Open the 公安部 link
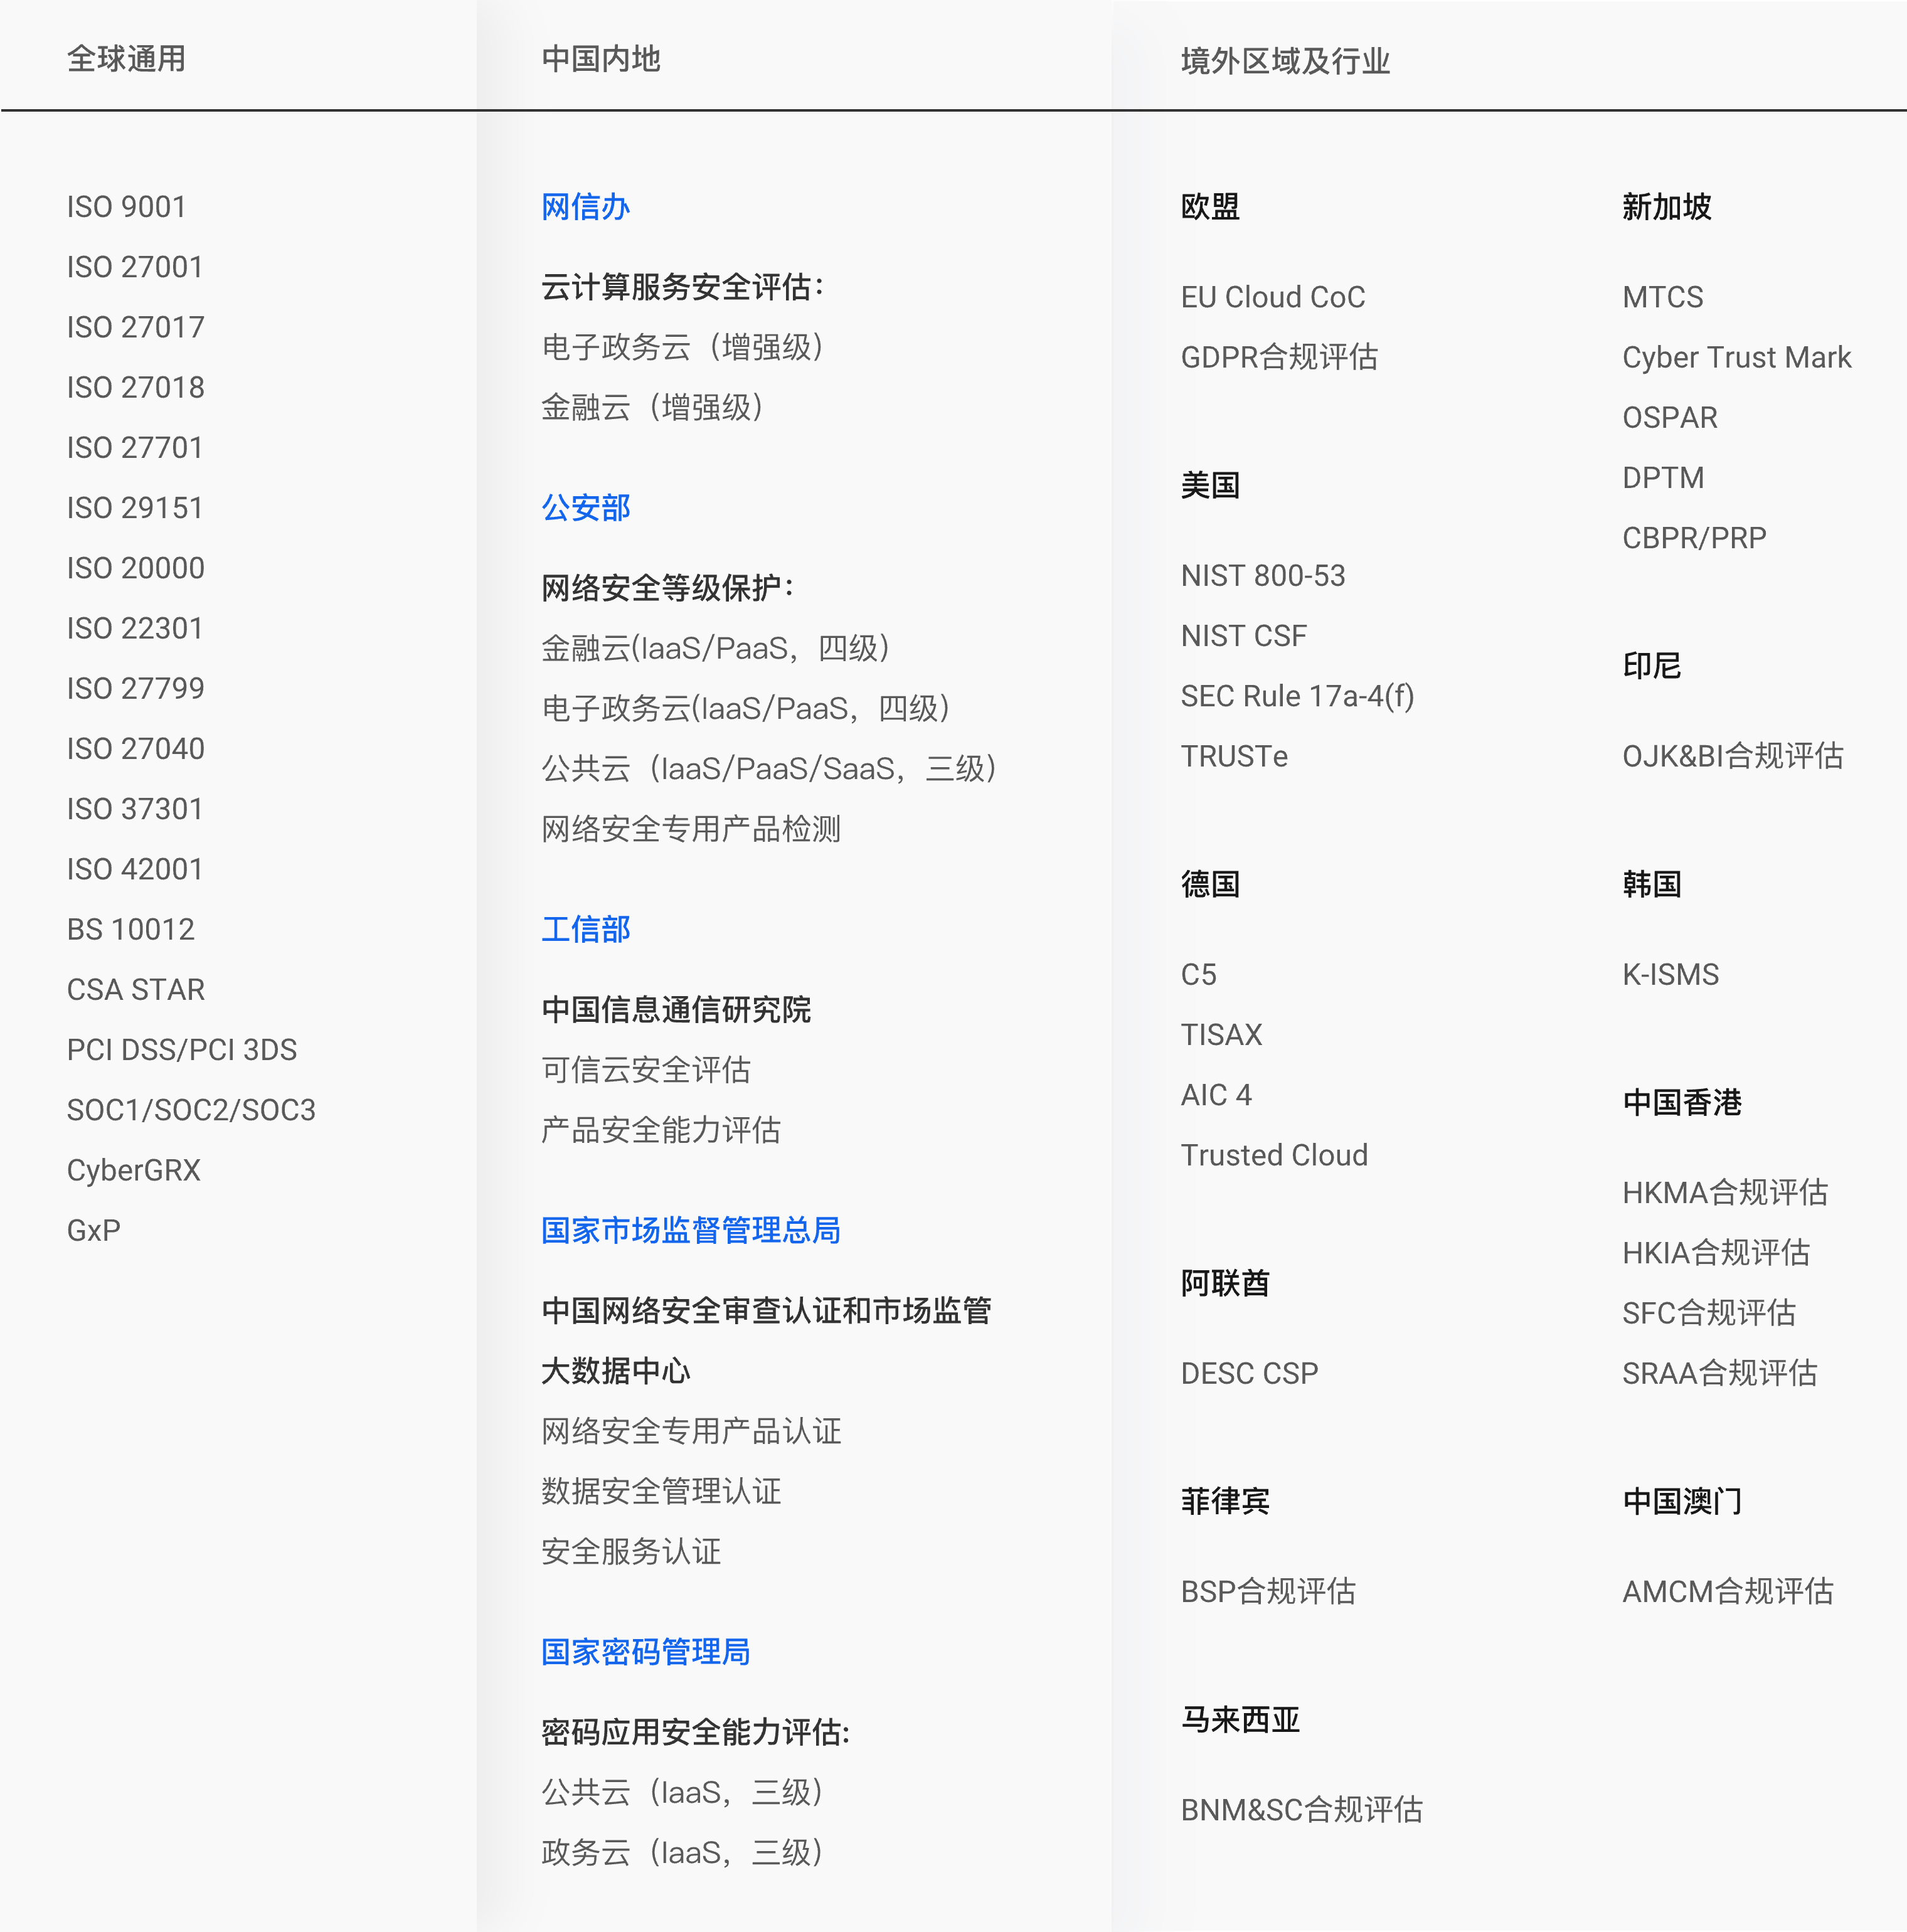This screenshot has height=1932, width=1907. 585,508
